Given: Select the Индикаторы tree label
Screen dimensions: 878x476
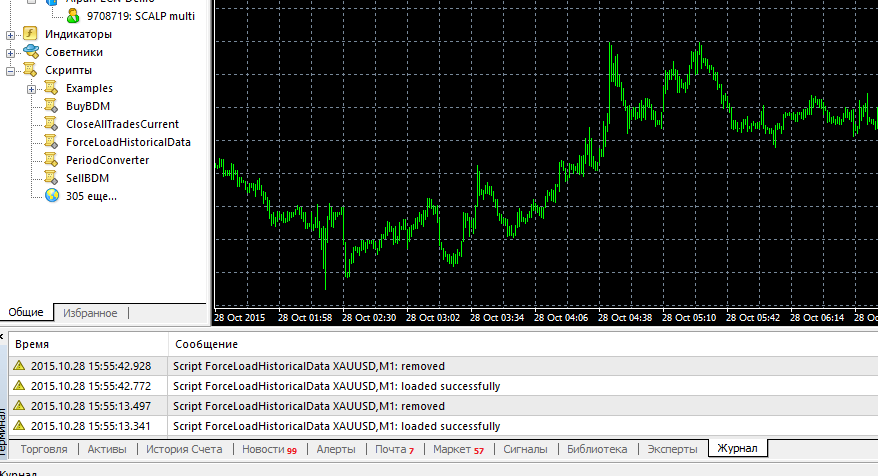Looking at the screenshot, I should click(78, 34).
